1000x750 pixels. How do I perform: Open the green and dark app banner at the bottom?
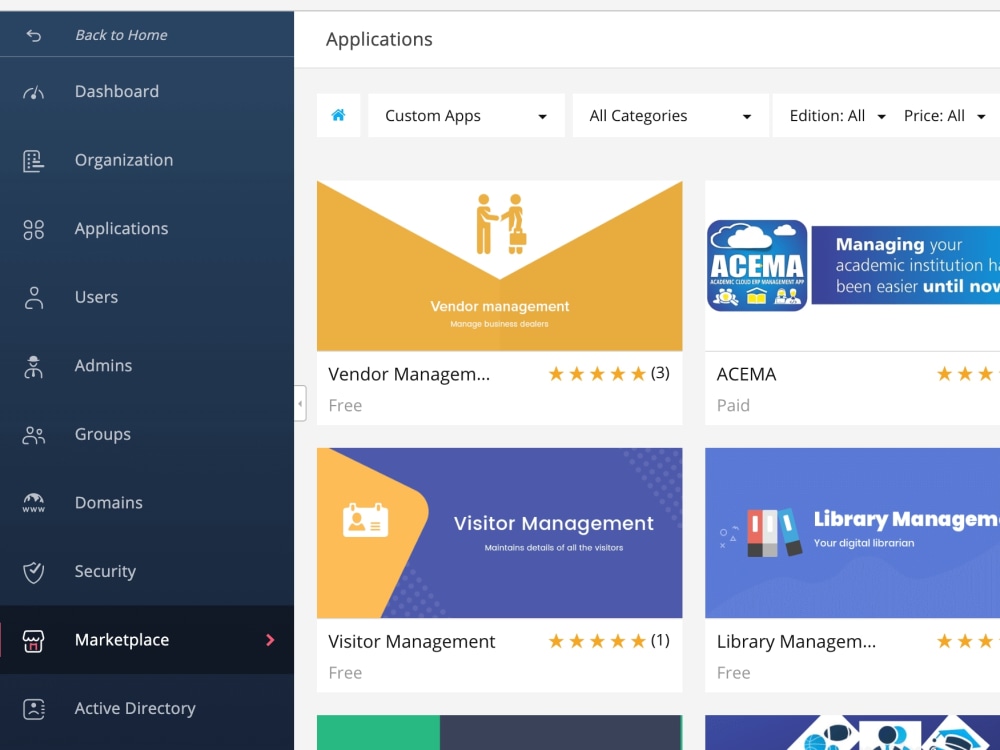pos(499,733)
